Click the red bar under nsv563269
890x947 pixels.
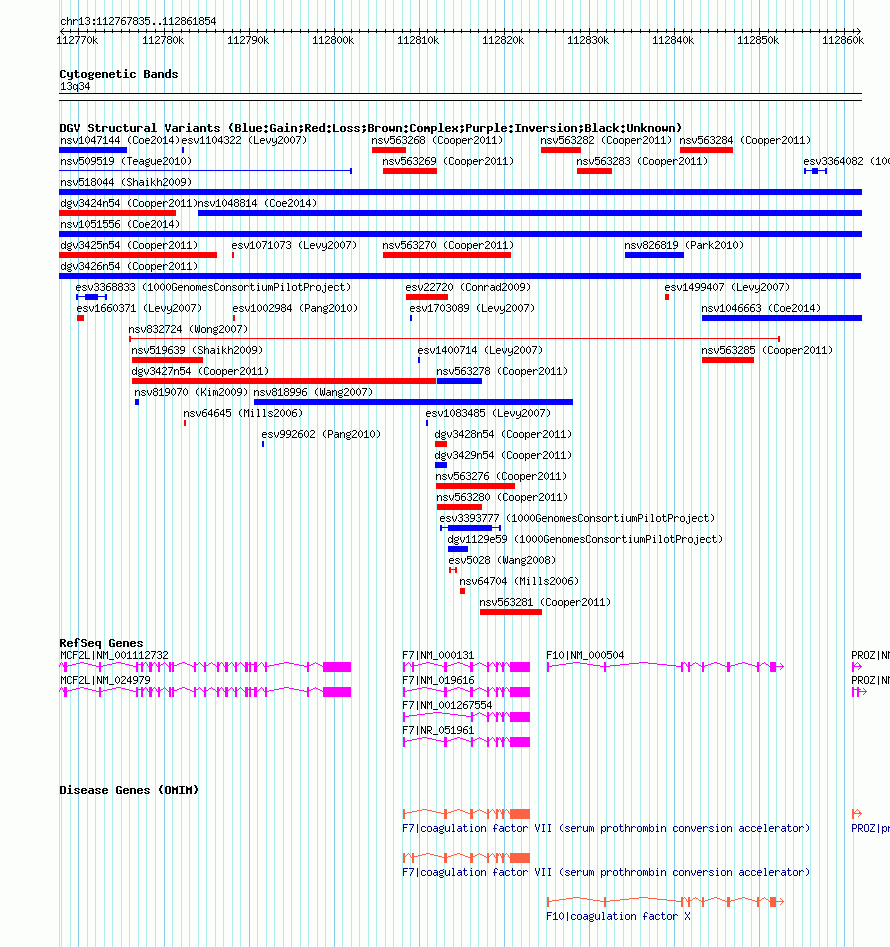(409, 171)
